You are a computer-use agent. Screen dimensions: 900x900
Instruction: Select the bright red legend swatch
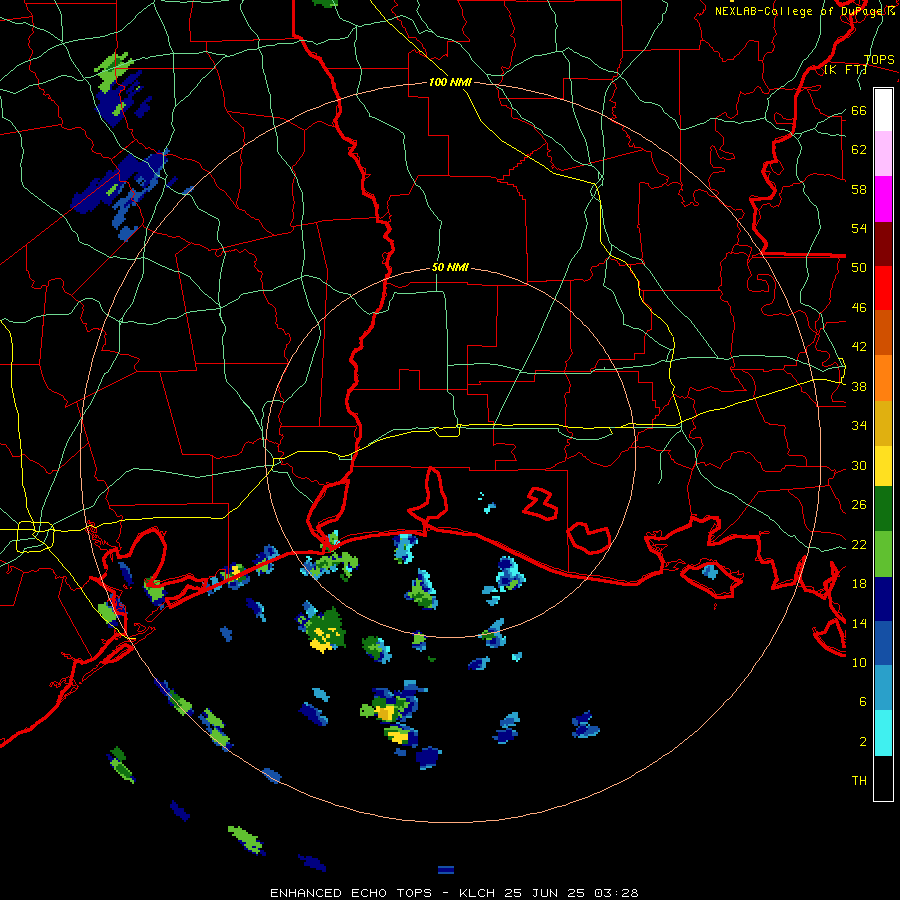click(x=883, y=288)
